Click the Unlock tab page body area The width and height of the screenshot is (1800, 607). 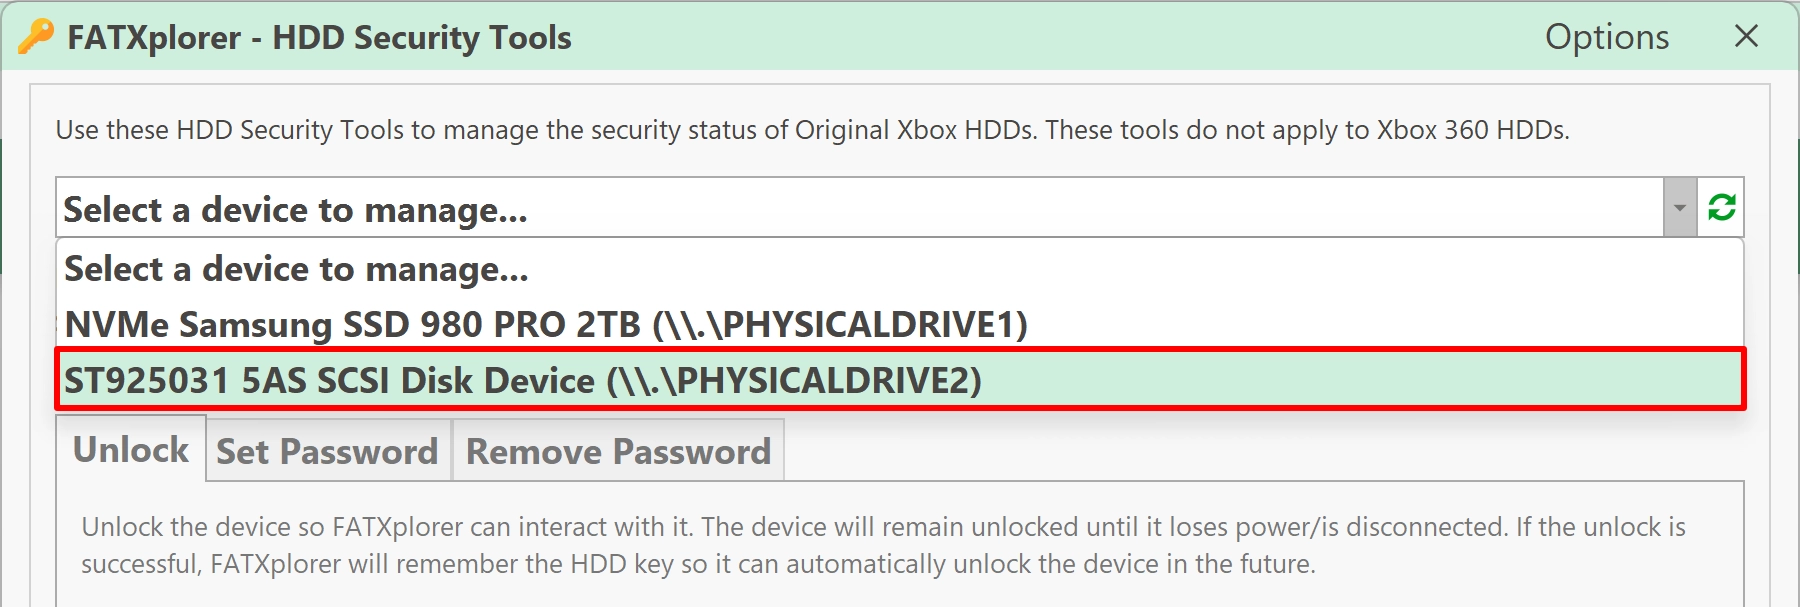click(x=900, y=592)
